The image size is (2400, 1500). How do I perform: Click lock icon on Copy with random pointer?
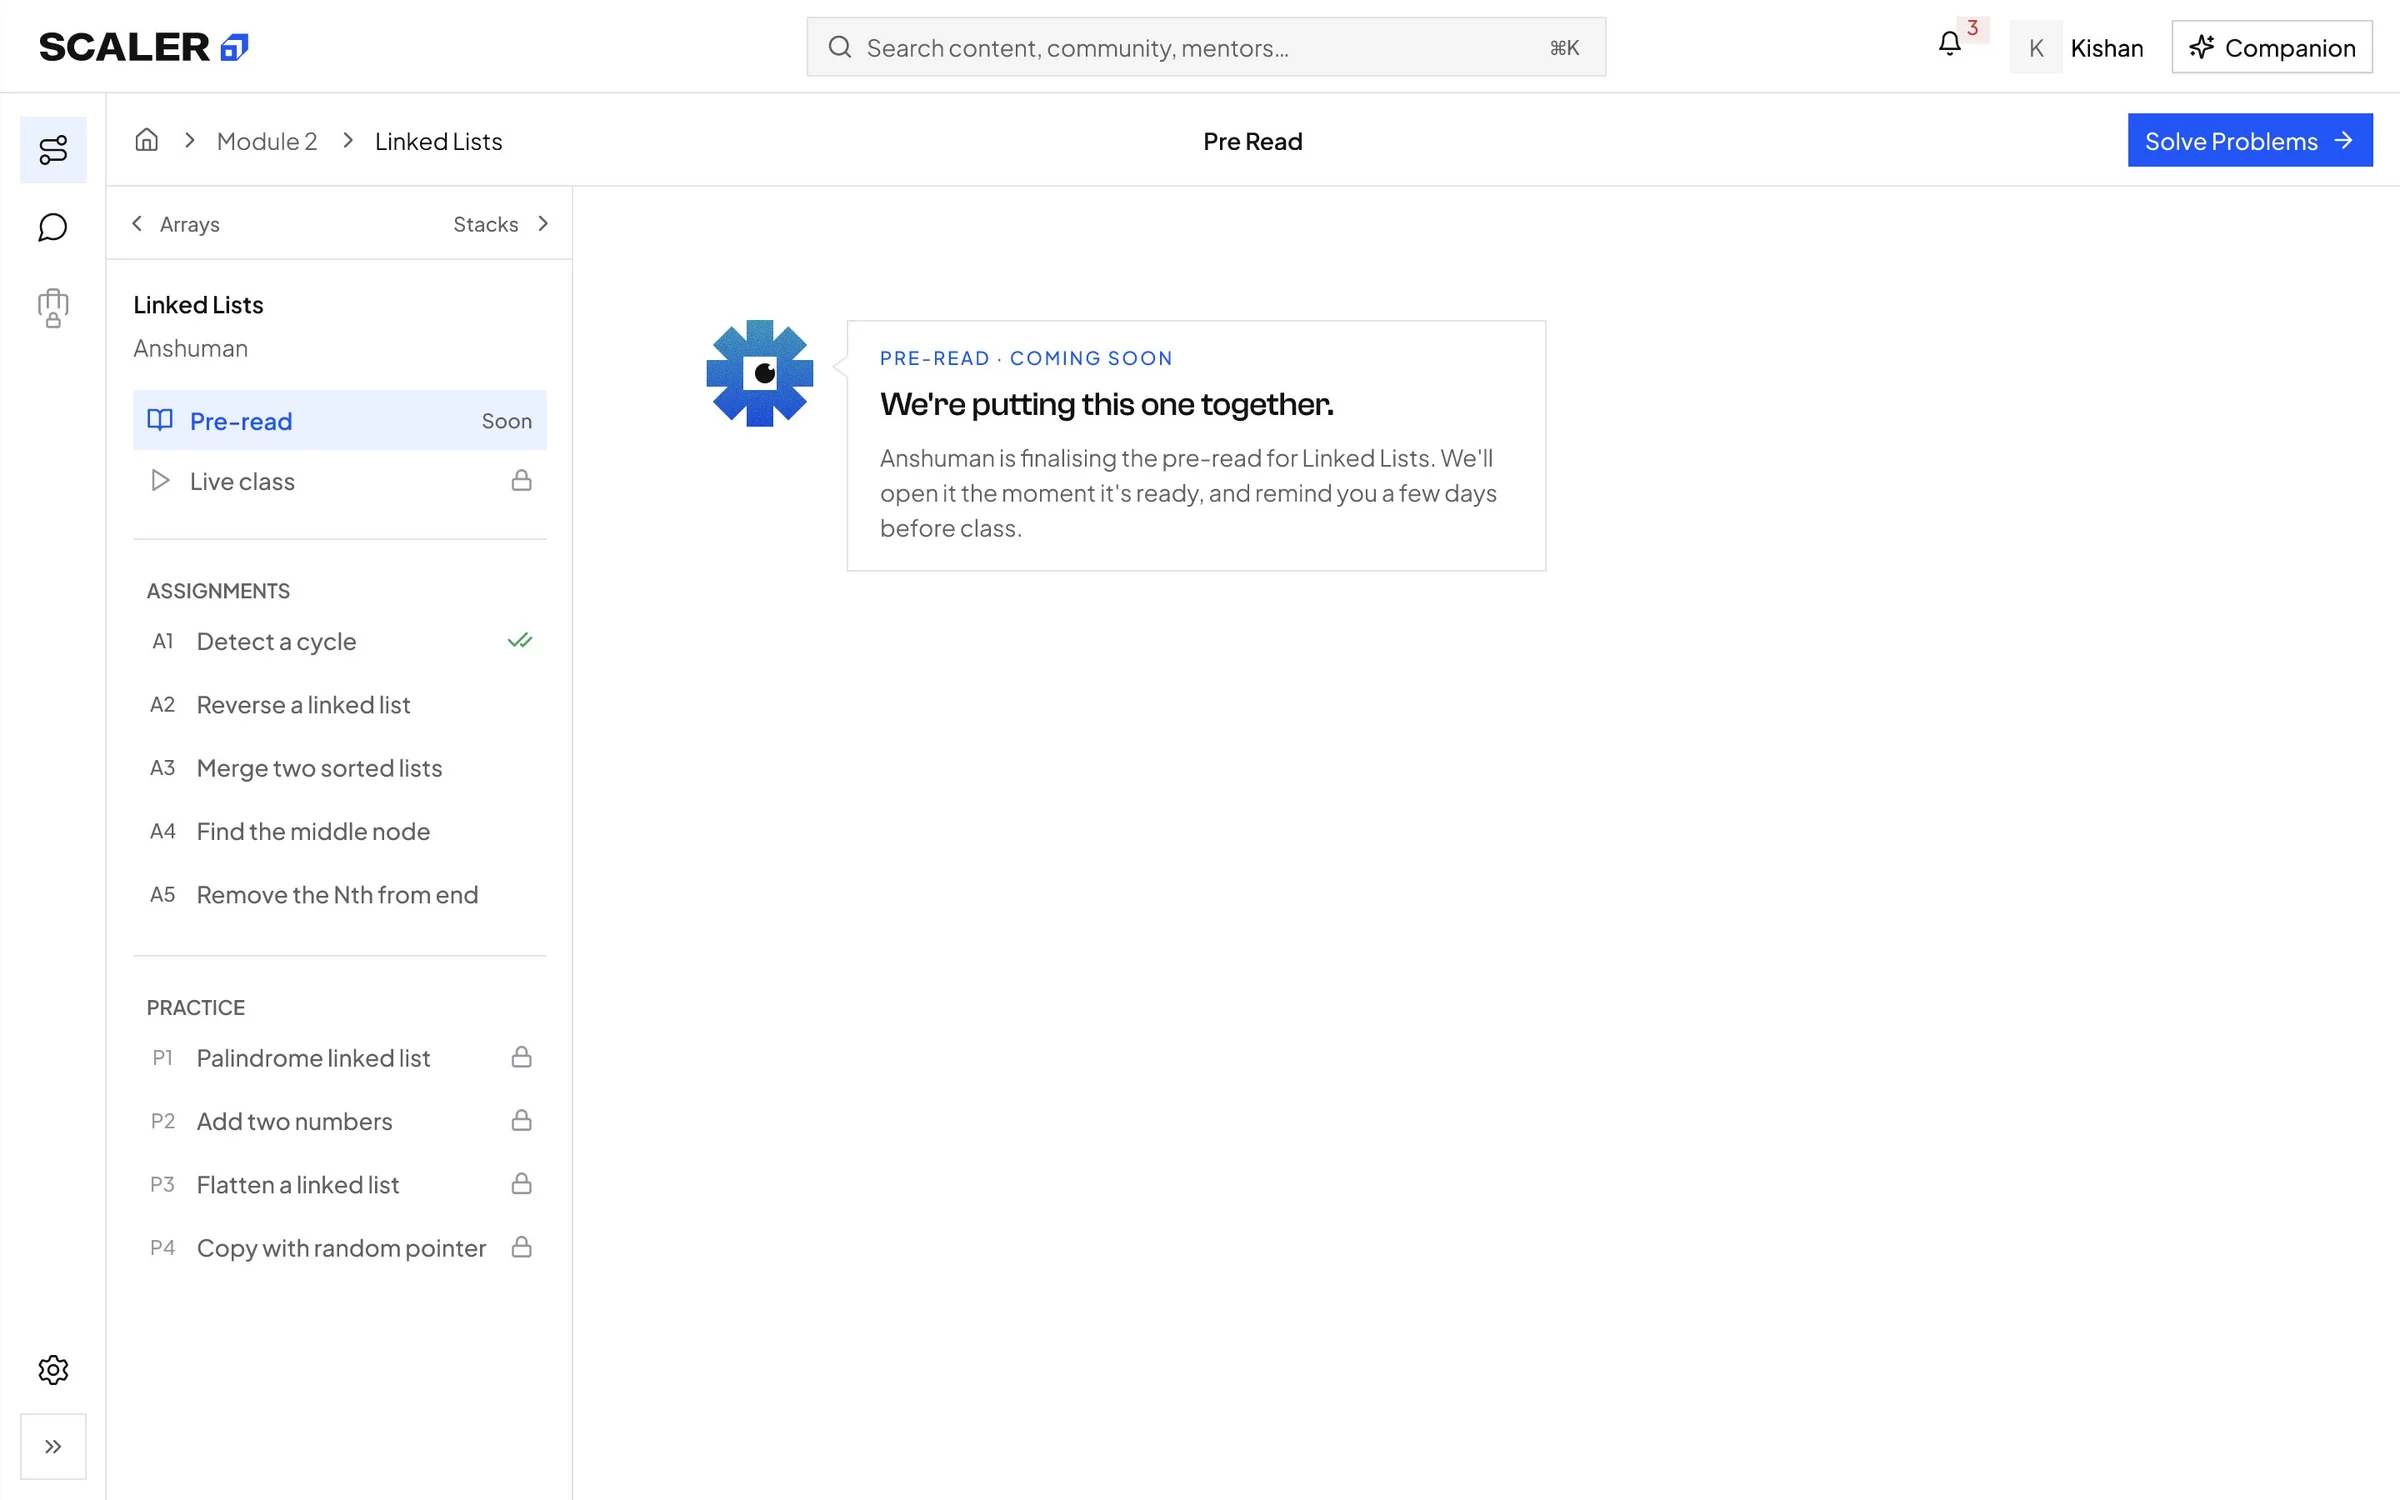pos(521,1247)
